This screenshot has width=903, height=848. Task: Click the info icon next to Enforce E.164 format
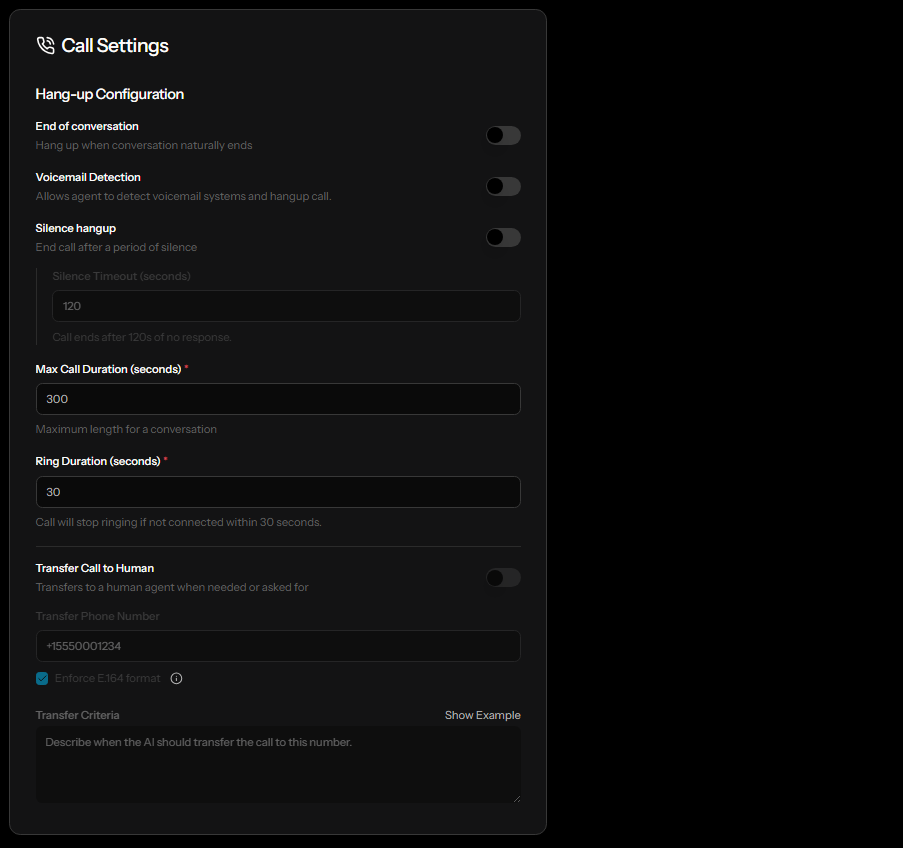point(177,678)
